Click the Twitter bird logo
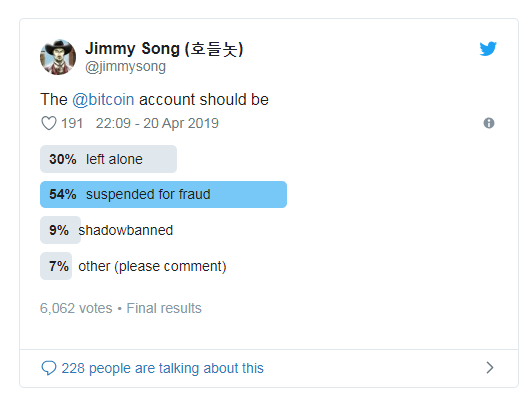The height and width of the screenshot is (404, 529). 488,49
